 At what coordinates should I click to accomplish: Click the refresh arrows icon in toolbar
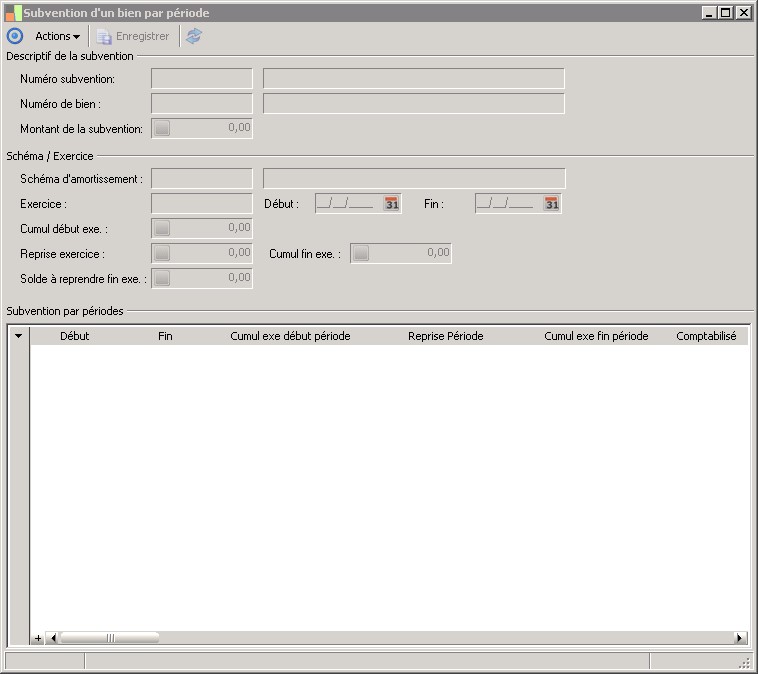[194, 36]
